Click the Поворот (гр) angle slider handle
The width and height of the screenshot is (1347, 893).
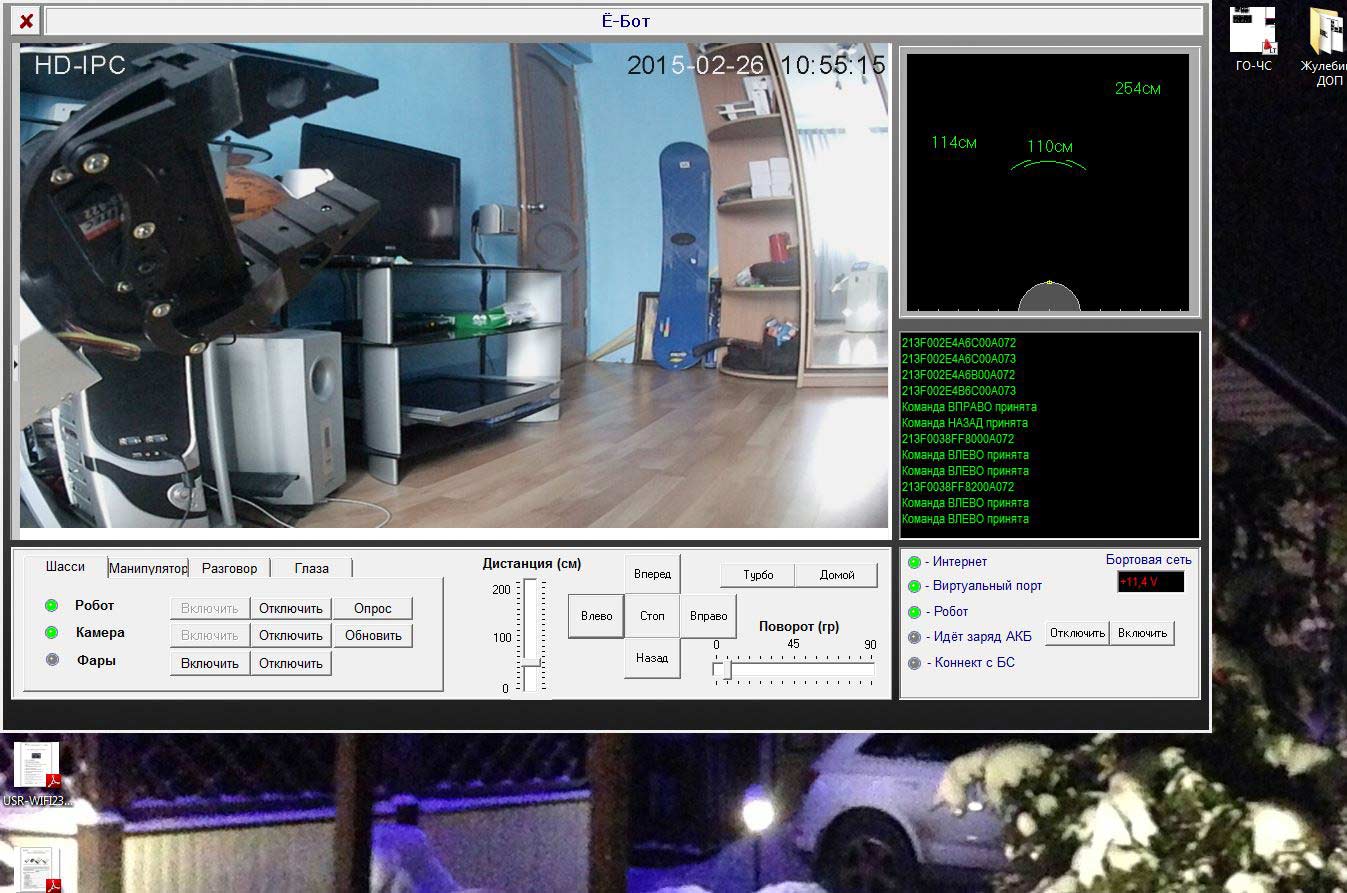pos(726,669)
